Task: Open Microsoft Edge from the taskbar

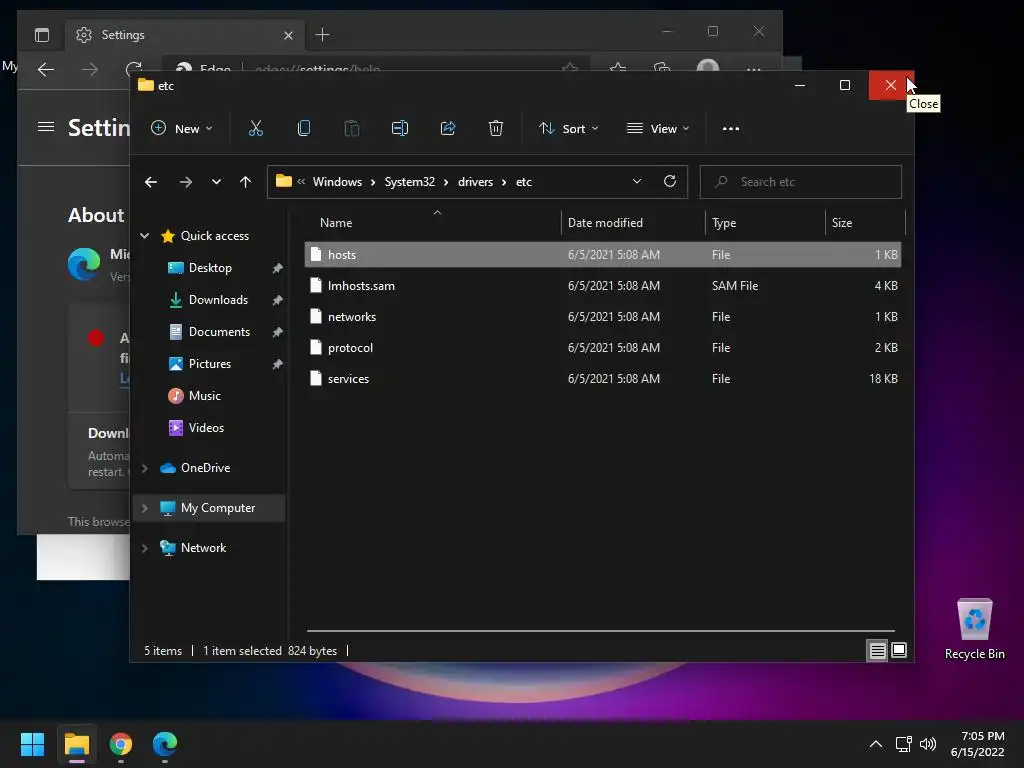Action: 165,744
